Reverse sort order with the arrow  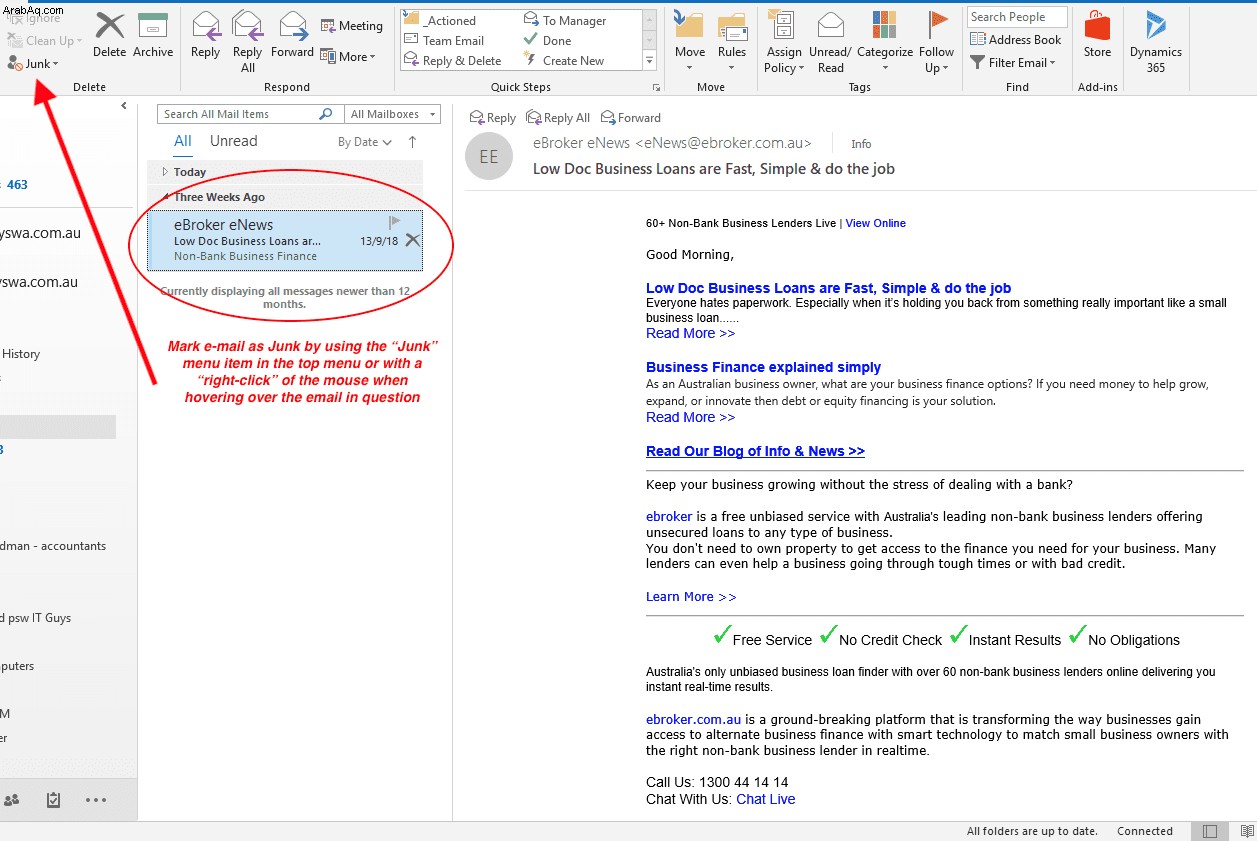(x=413, y=142)
